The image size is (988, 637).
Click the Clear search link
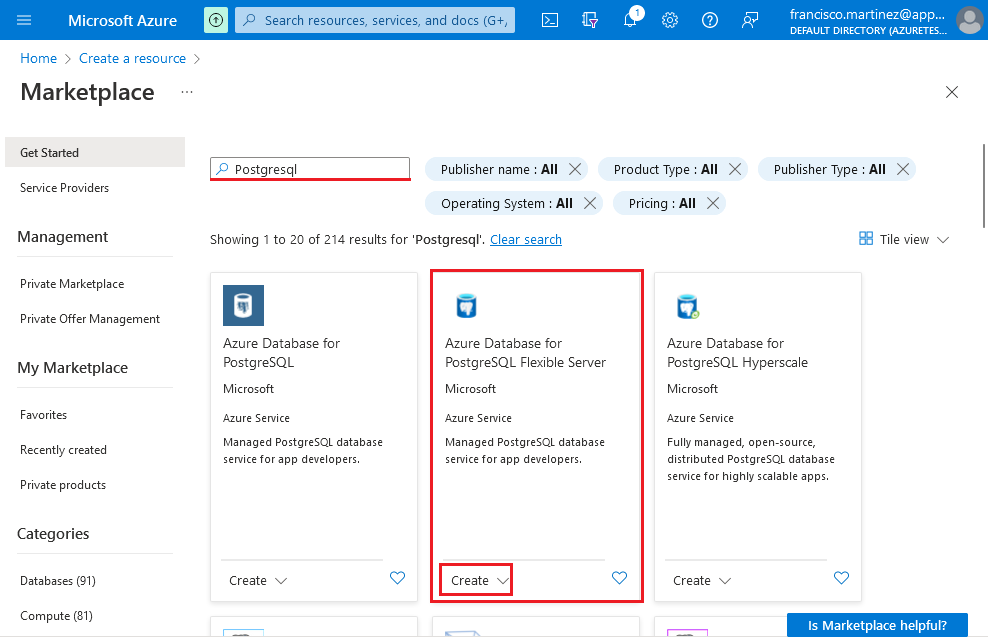[525, 240]
